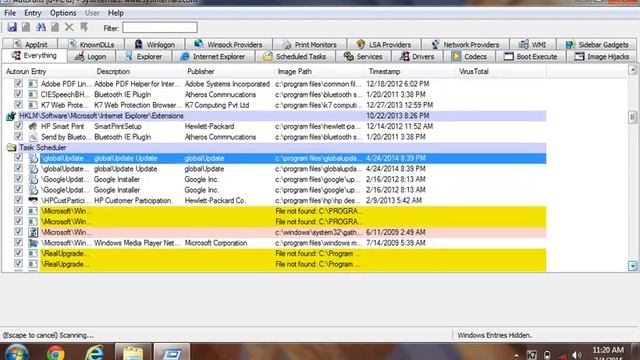Sort by the Description column header
The image size is (640, 360).
point(139,71)
